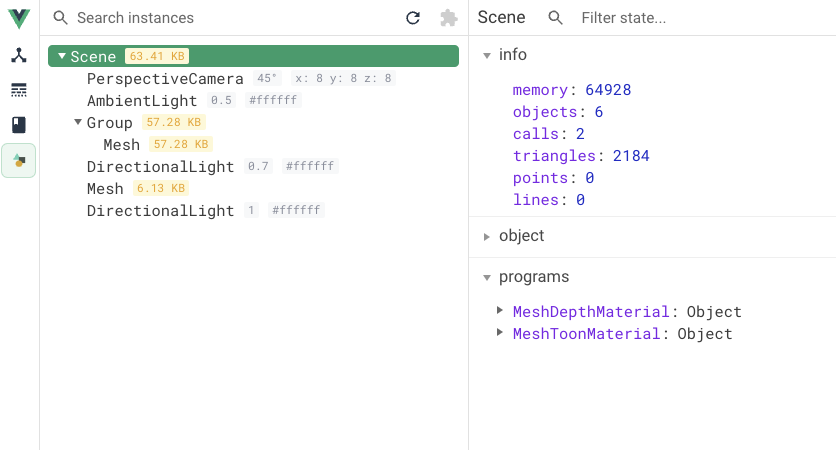Image resolution: width=836 pixels, height=450 pixels.
Task: Click the plugin puzzle-piece icon
Action: (449, 18)
